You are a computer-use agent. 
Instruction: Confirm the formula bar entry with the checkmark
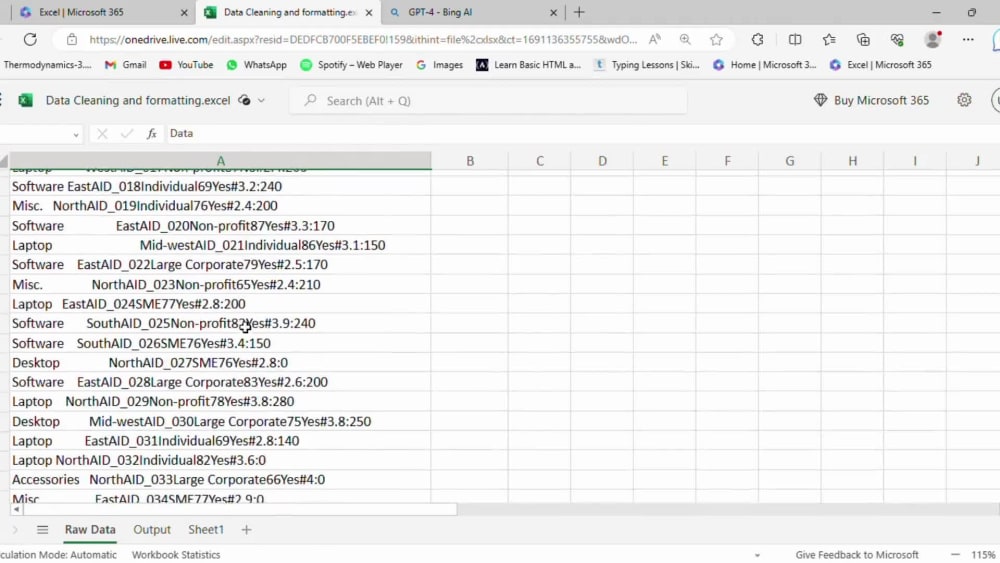point(127,133)
